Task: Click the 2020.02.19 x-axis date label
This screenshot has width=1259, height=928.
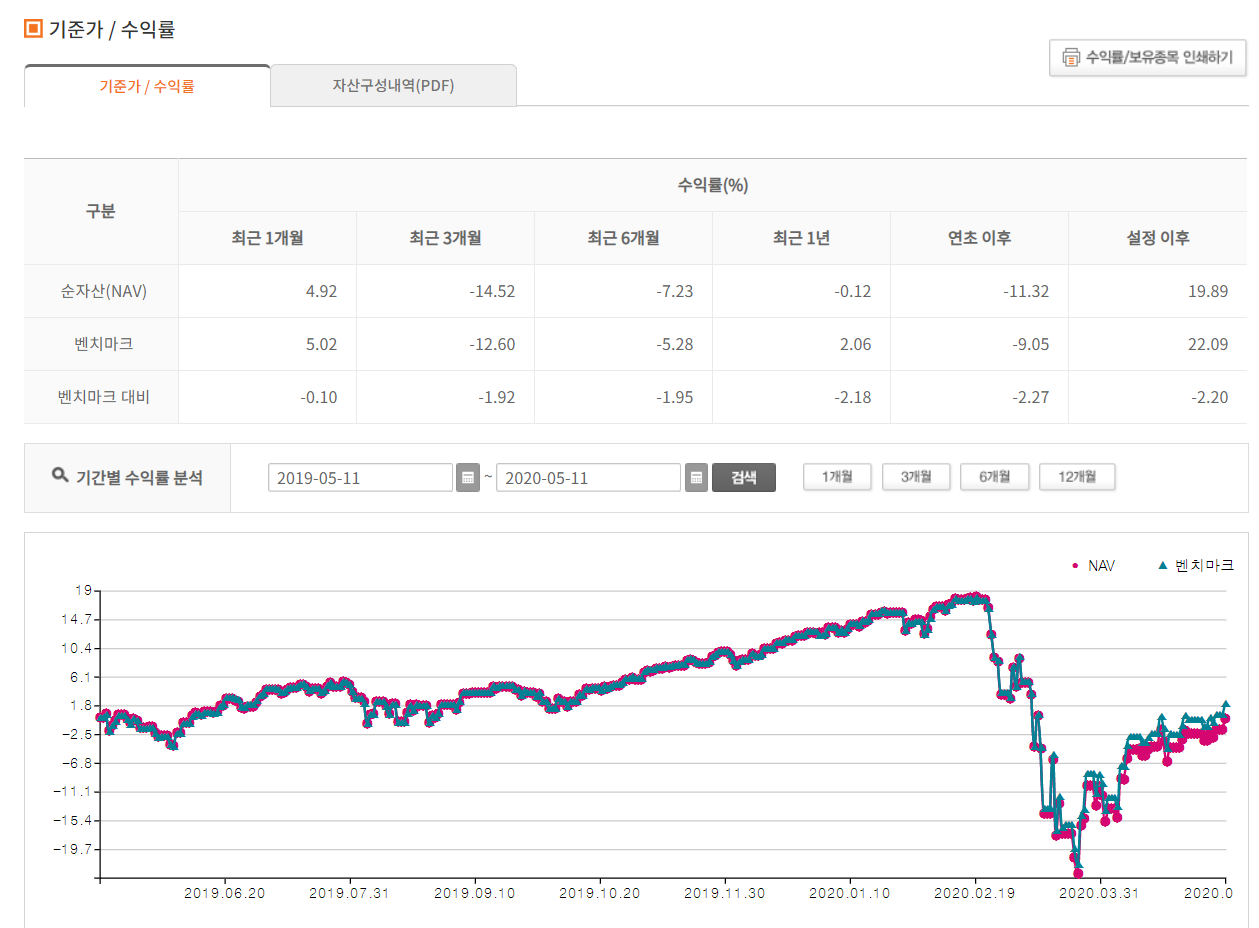Action: tap(974, 894)
